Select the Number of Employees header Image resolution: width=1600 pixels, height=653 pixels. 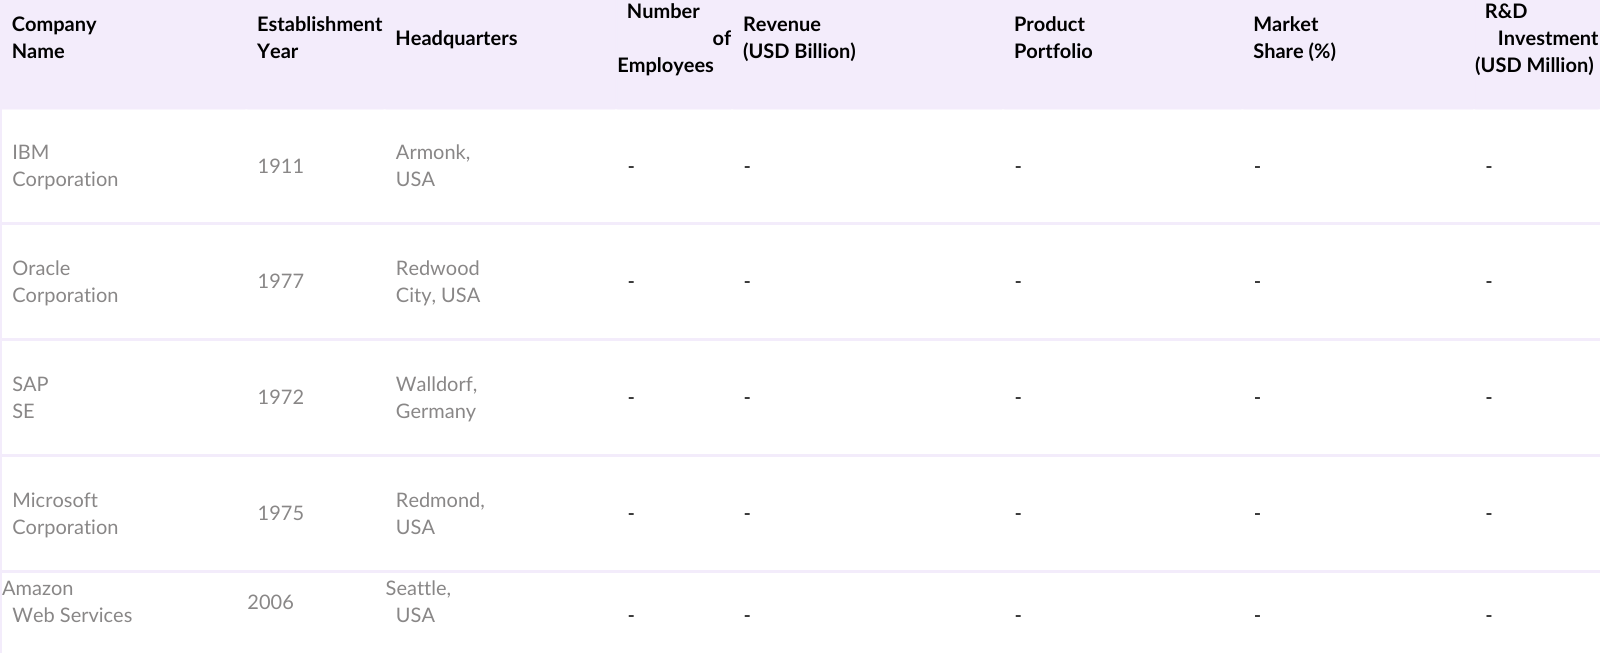pyautogui.click(x=667, y=38)
